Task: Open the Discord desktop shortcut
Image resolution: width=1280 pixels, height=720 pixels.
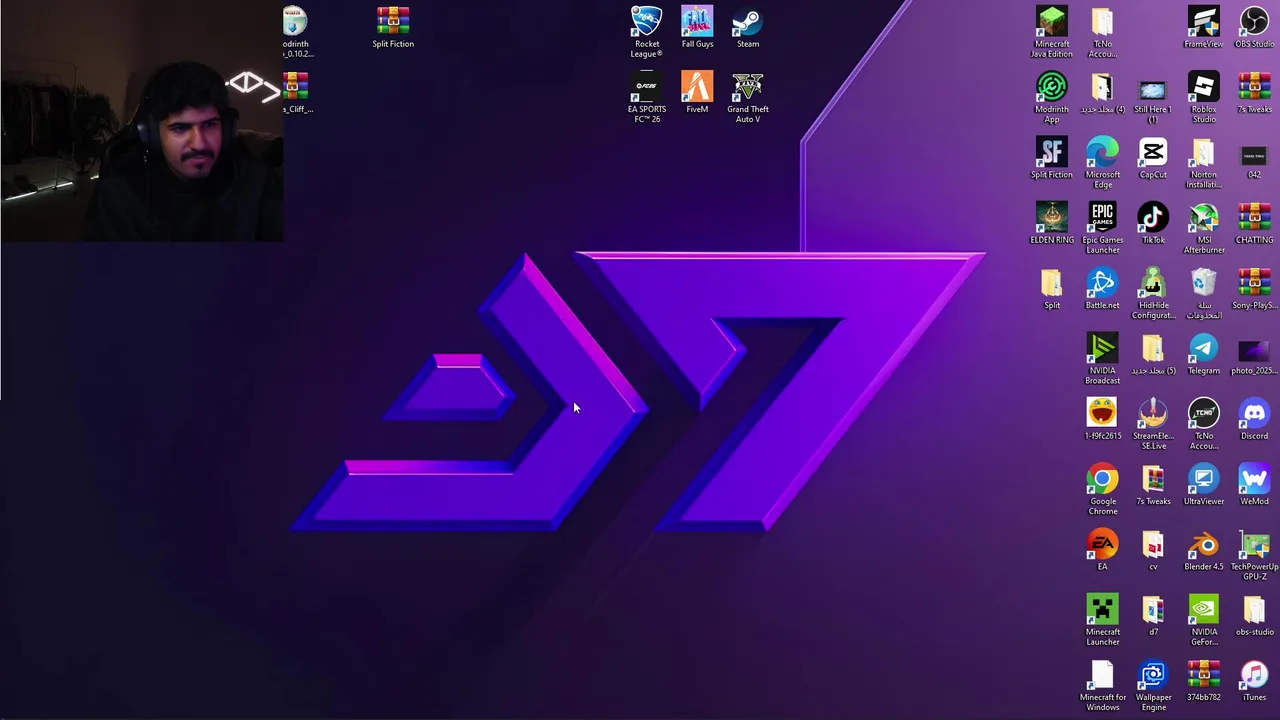Action: [1254, 419]
